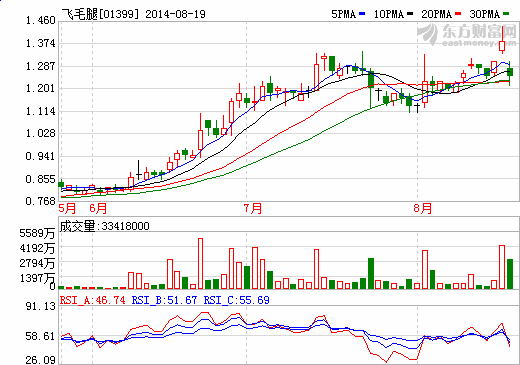Viewport: 520px width, 365px height.
Task: Click the 1.114 price axis label
Action: (x=41, y=111)
